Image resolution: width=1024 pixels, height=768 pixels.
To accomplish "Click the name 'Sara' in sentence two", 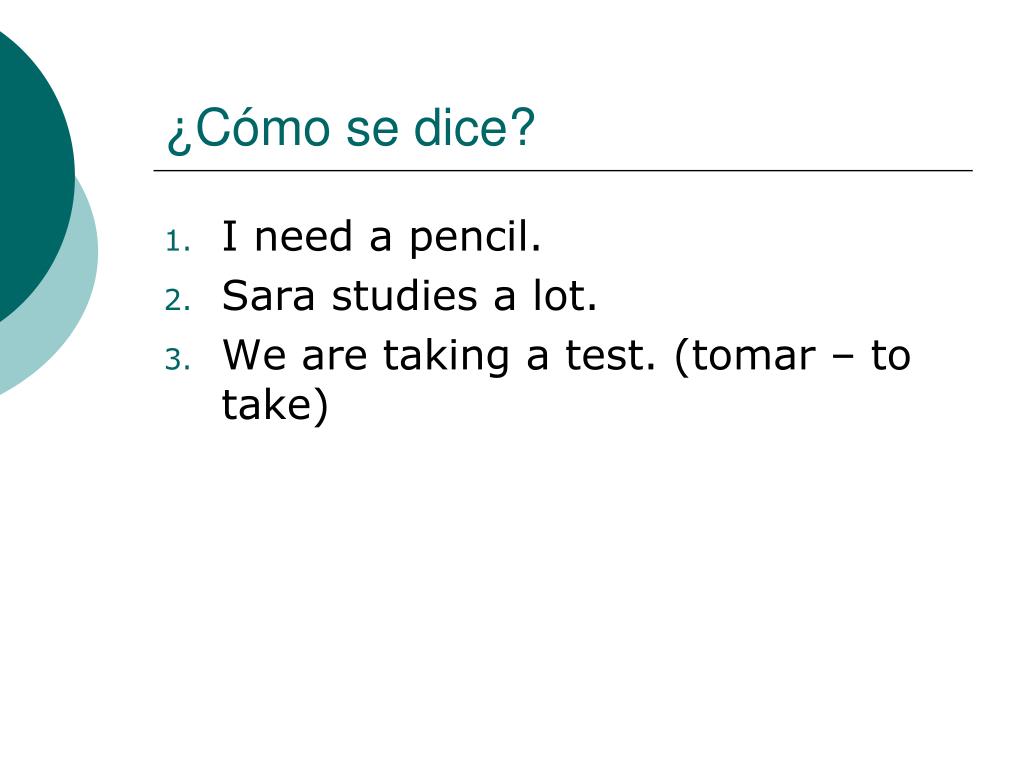I will coord(268,296).
